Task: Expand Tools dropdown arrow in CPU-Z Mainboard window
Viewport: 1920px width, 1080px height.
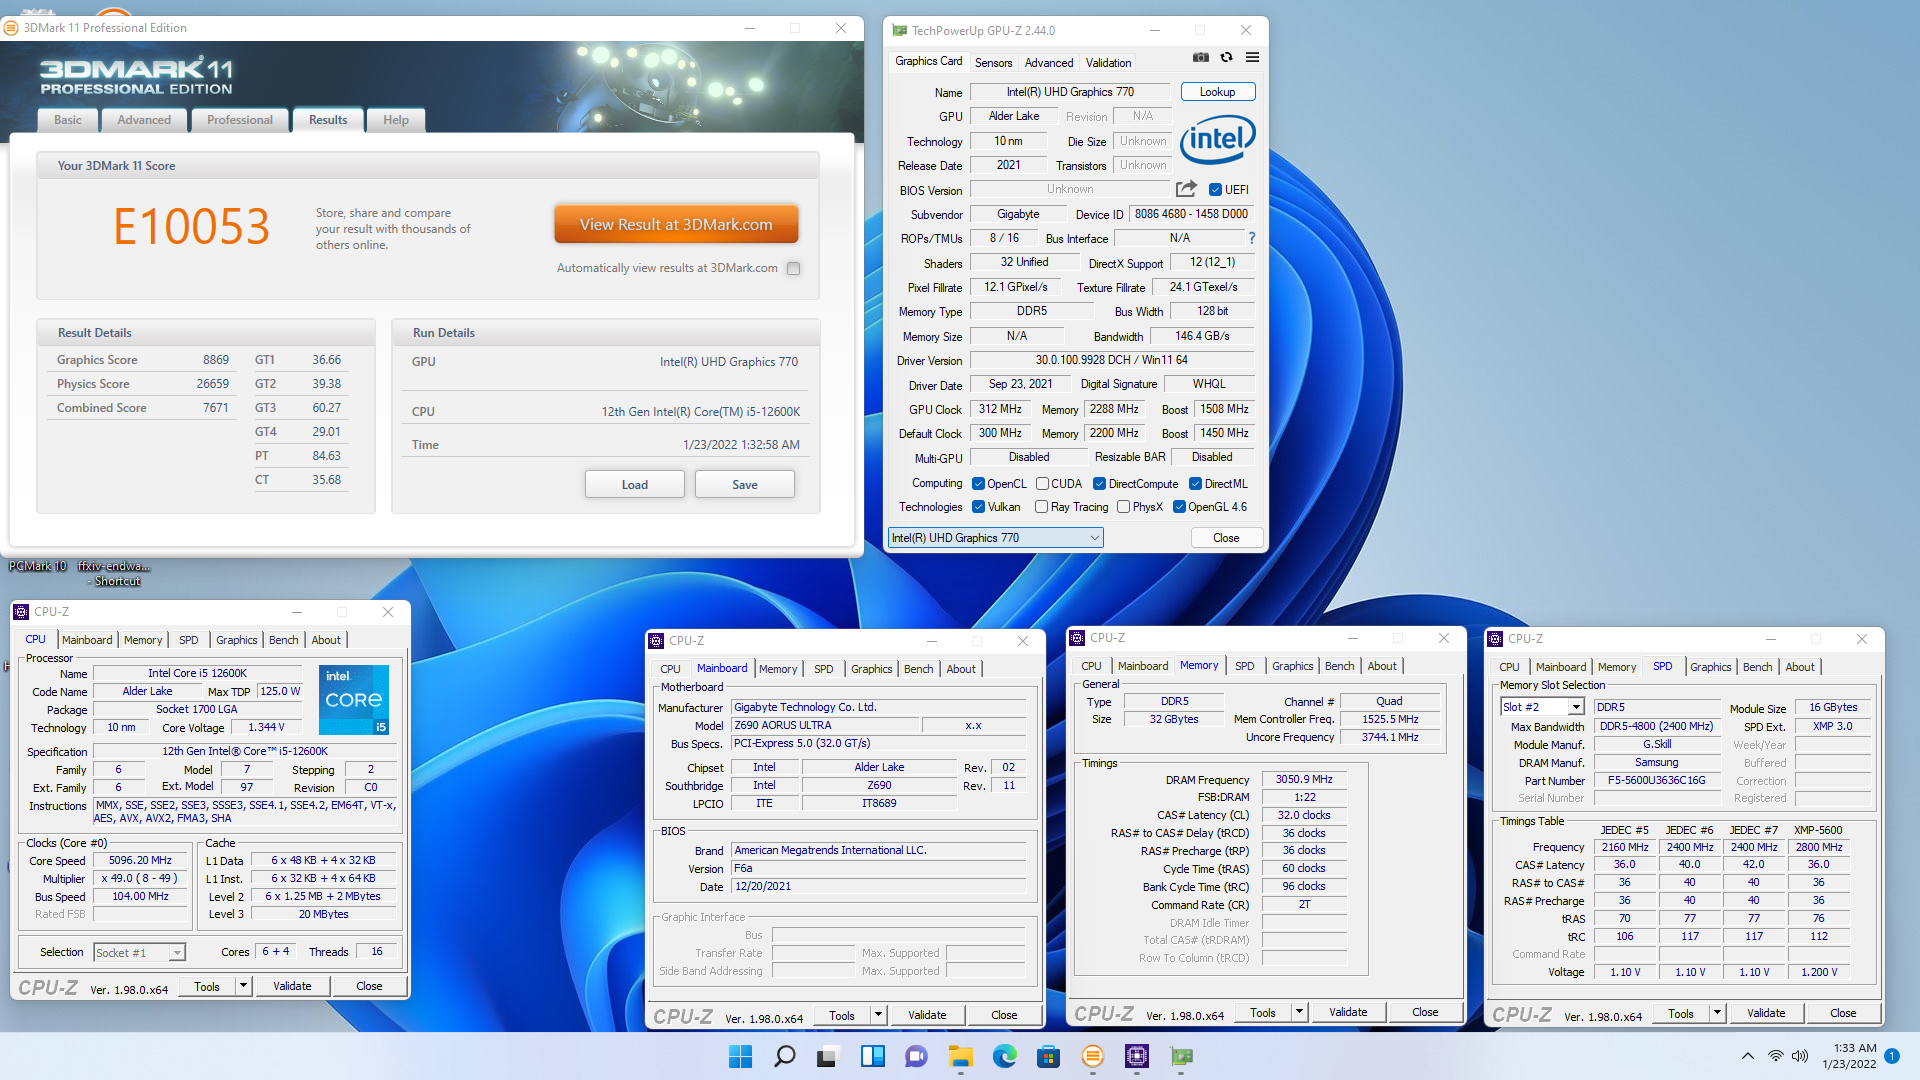Action: coord(878,1015)
